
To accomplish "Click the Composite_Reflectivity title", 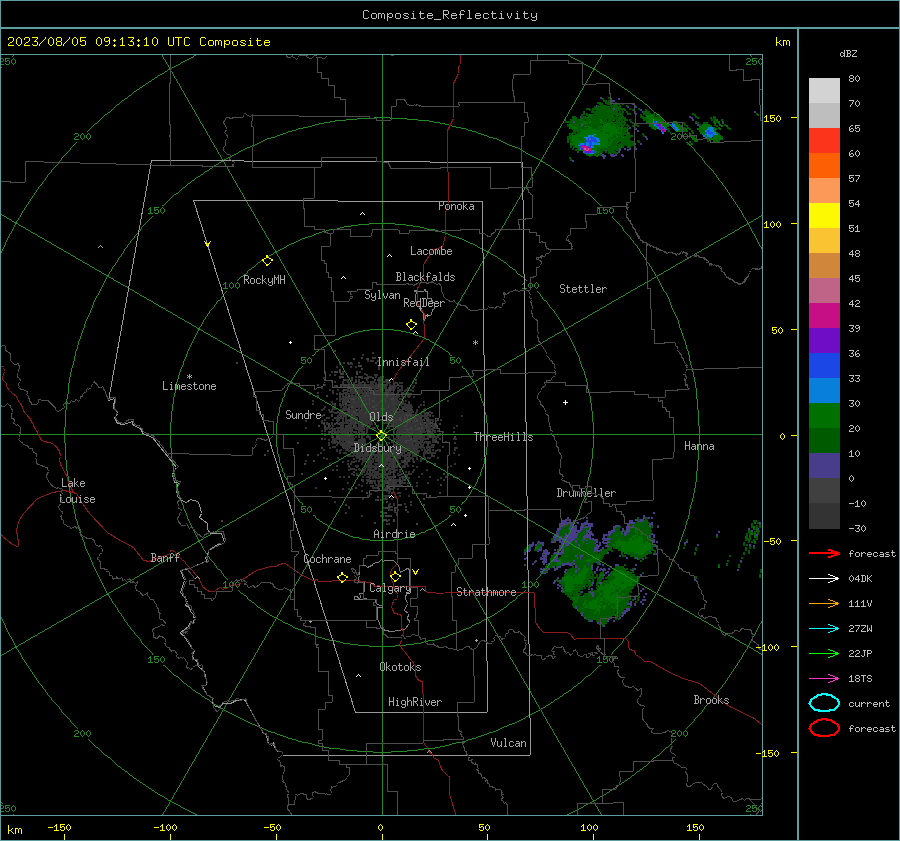I will 449,15.
